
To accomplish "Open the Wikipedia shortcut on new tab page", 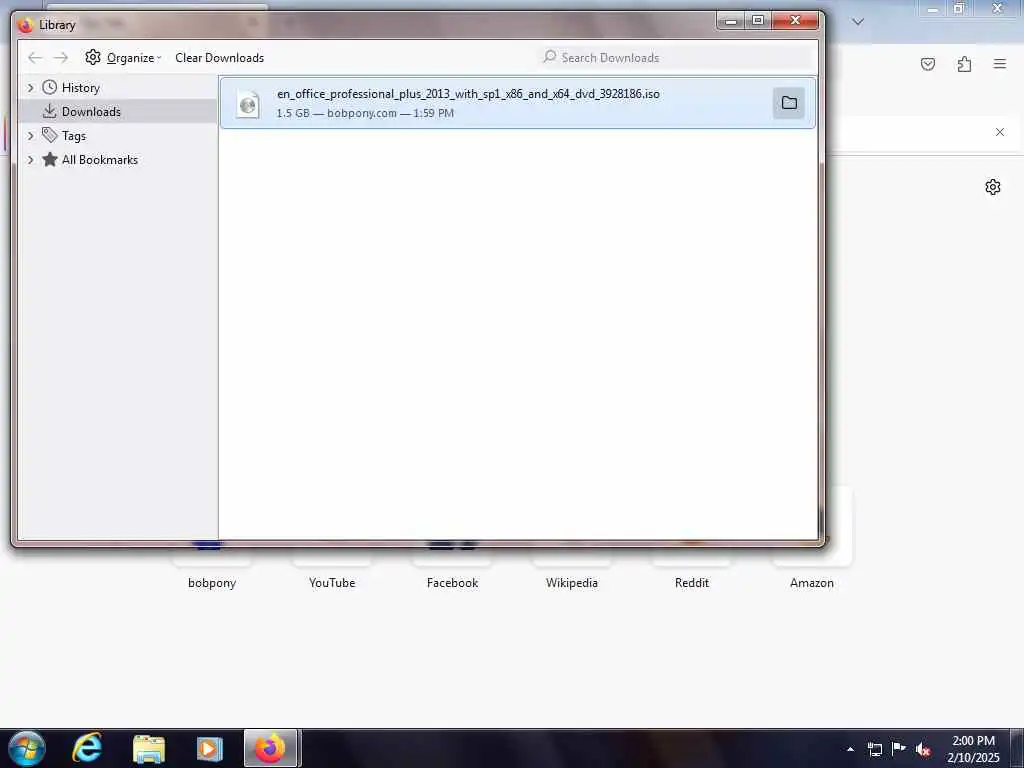I will point(572,583).
